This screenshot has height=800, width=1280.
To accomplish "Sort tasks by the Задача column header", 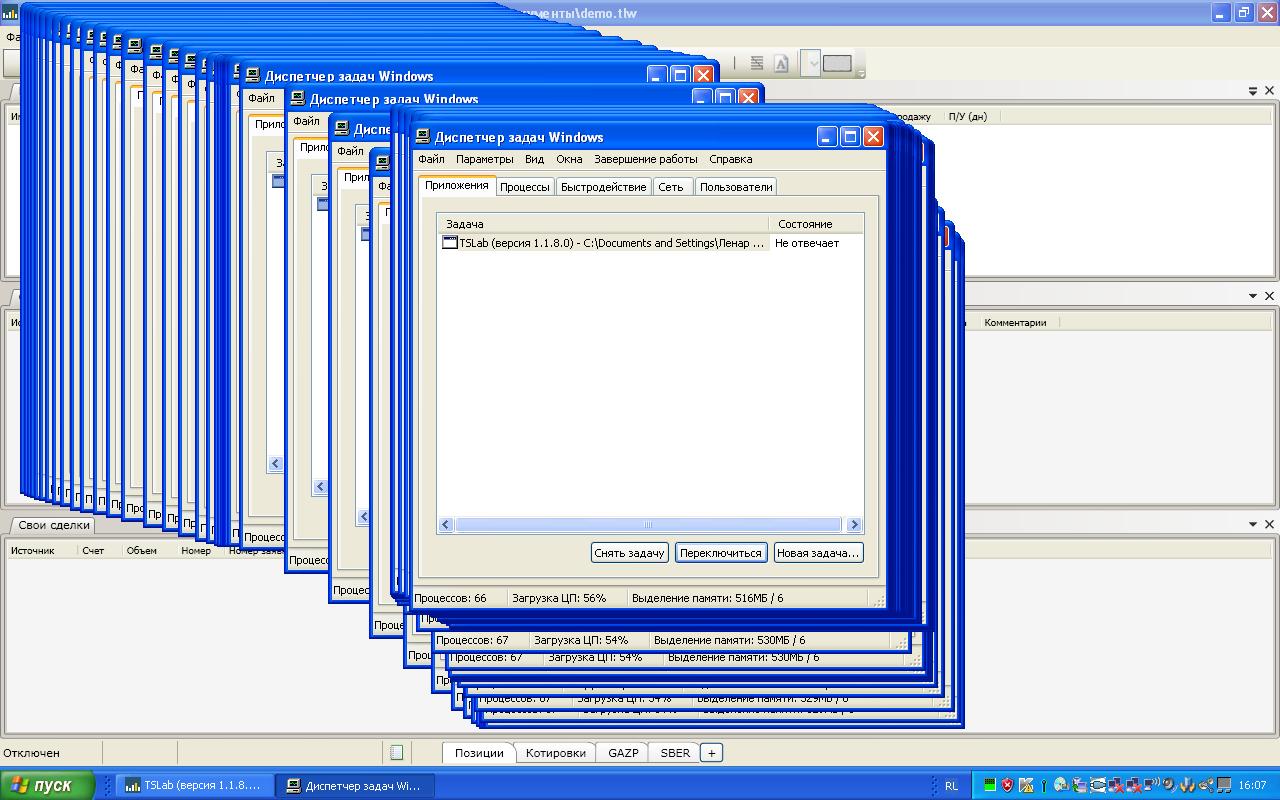I will point(603,224).
